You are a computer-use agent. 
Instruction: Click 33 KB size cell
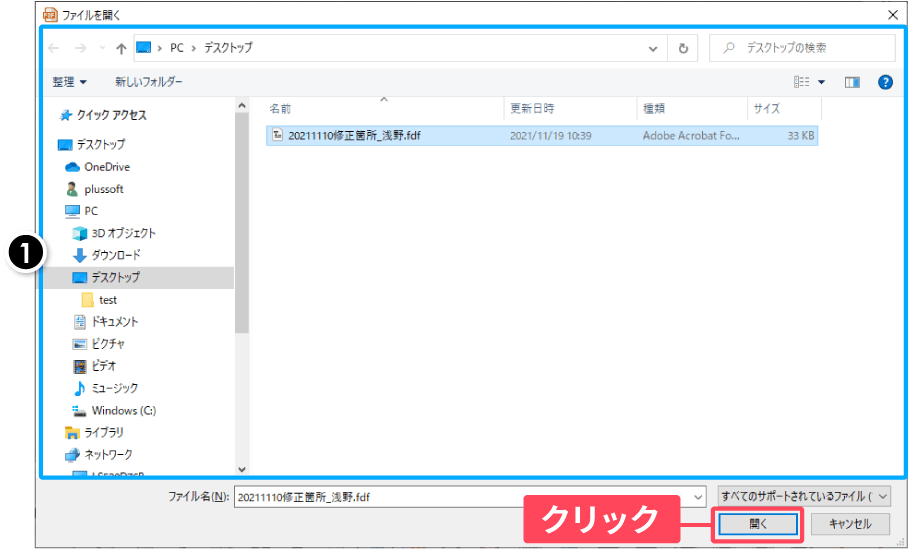coord(801,136)
